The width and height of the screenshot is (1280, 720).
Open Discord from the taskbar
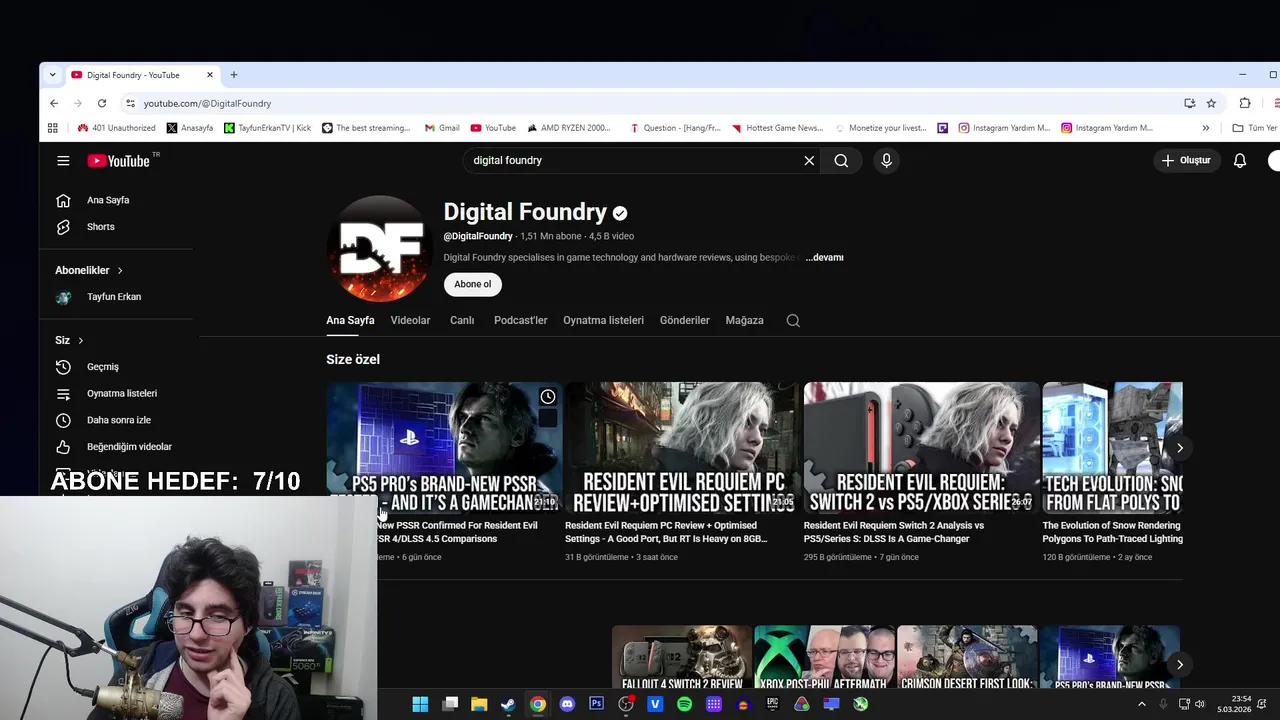coord(567,704)
